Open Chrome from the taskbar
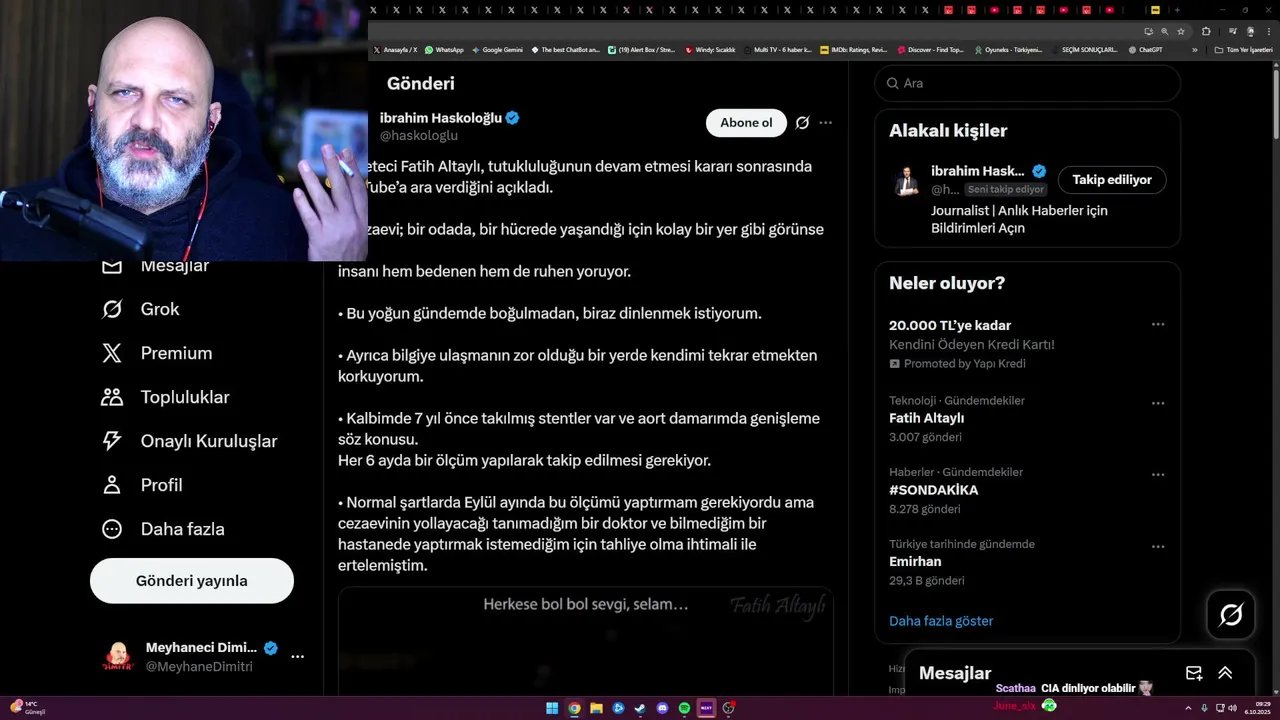 tap(574, 708)
